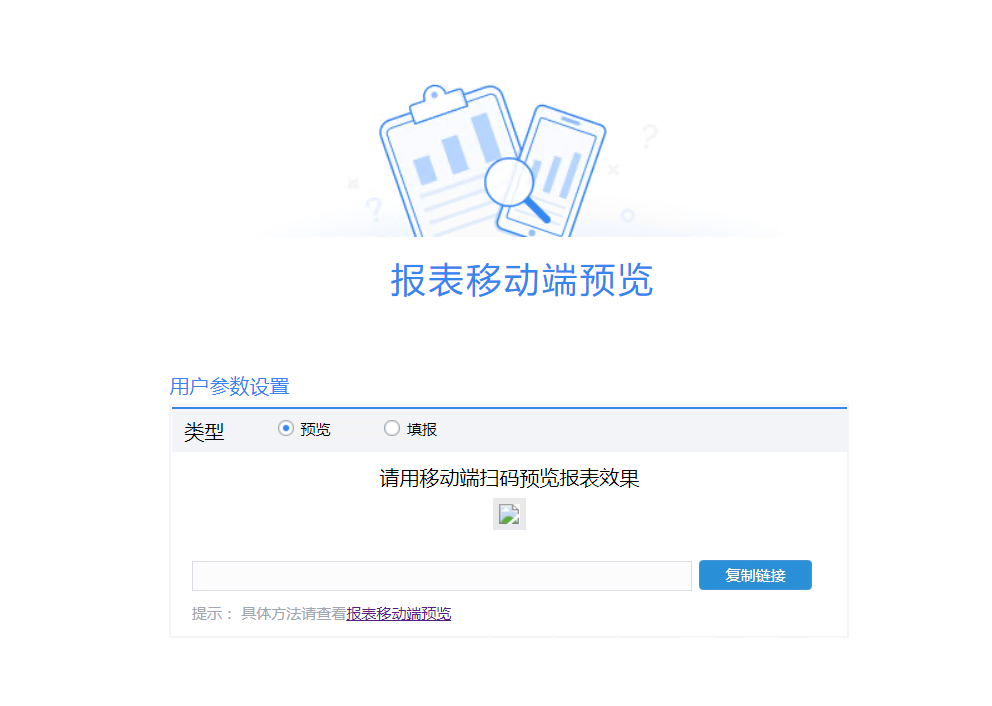Select the 预览 radio button
This screenshot has width=992, height=706.
pyautogui.click(x=285, y=428)
